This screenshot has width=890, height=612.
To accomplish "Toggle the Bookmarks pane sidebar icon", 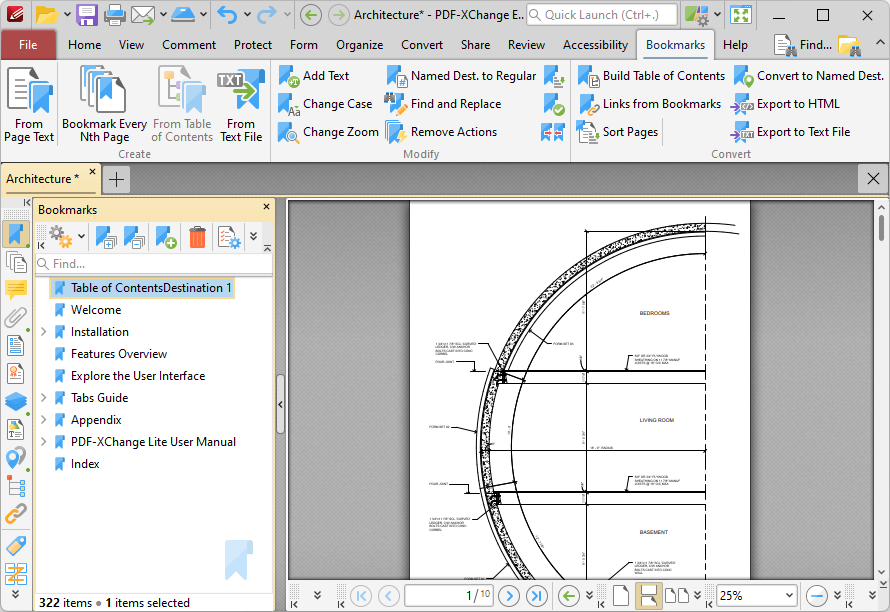I will pyautogui.click(x=15, y=234).
